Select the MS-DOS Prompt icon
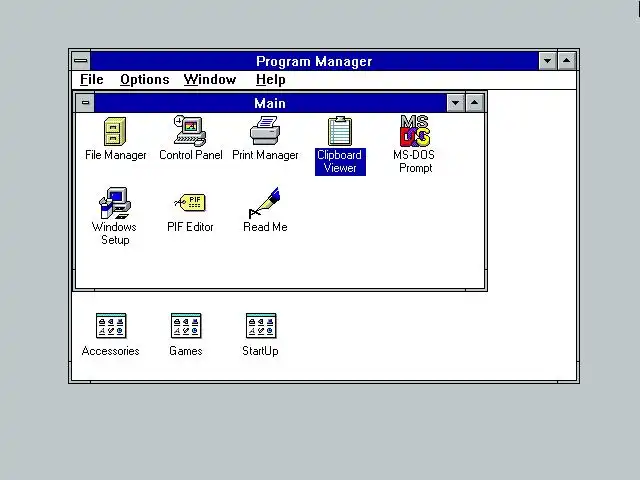Screen dimensions: 640x480 (x=415, y=131)
